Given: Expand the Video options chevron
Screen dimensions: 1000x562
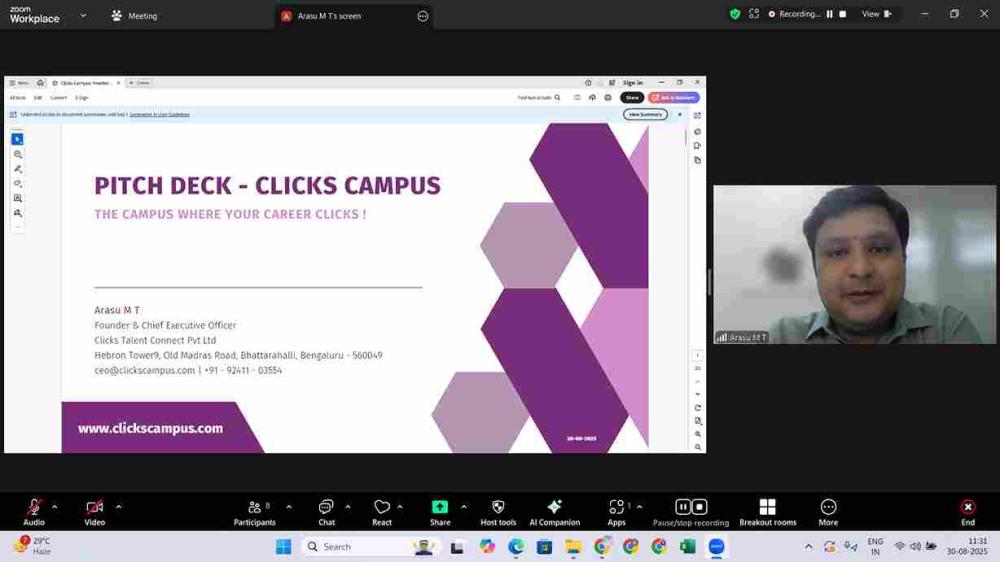Looking at the screenshot, I should (118, 507).
